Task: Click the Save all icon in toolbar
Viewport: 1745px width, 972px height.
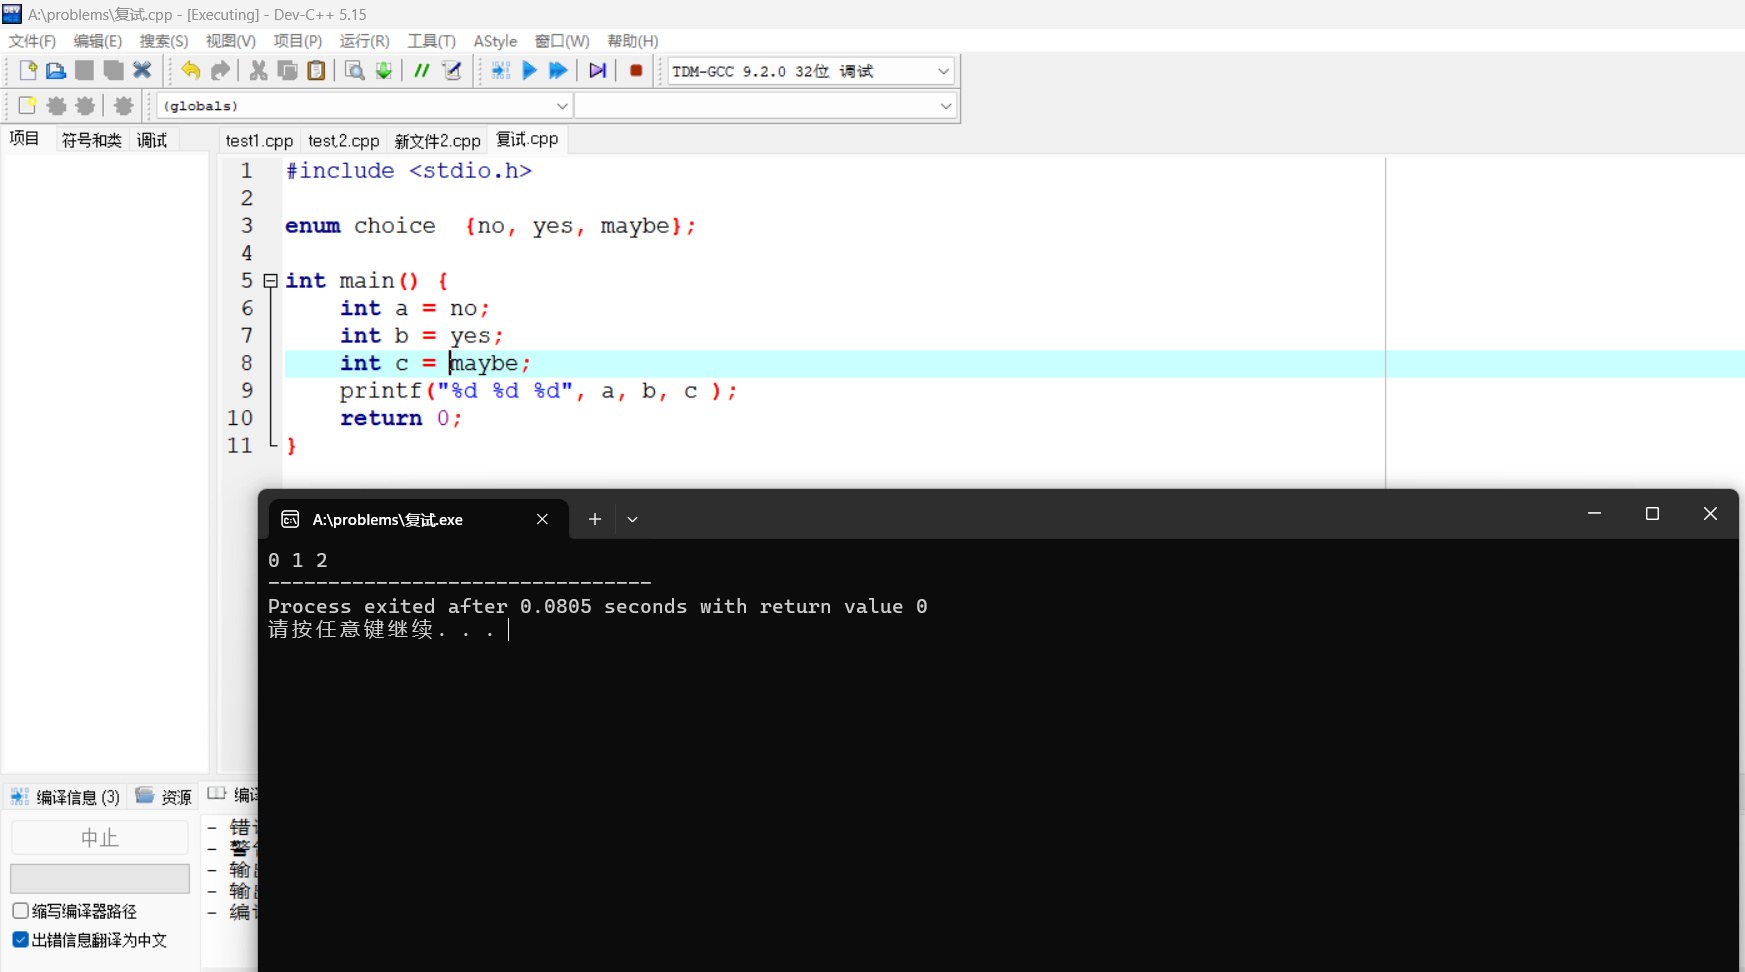Action: [x=114, y=71]
